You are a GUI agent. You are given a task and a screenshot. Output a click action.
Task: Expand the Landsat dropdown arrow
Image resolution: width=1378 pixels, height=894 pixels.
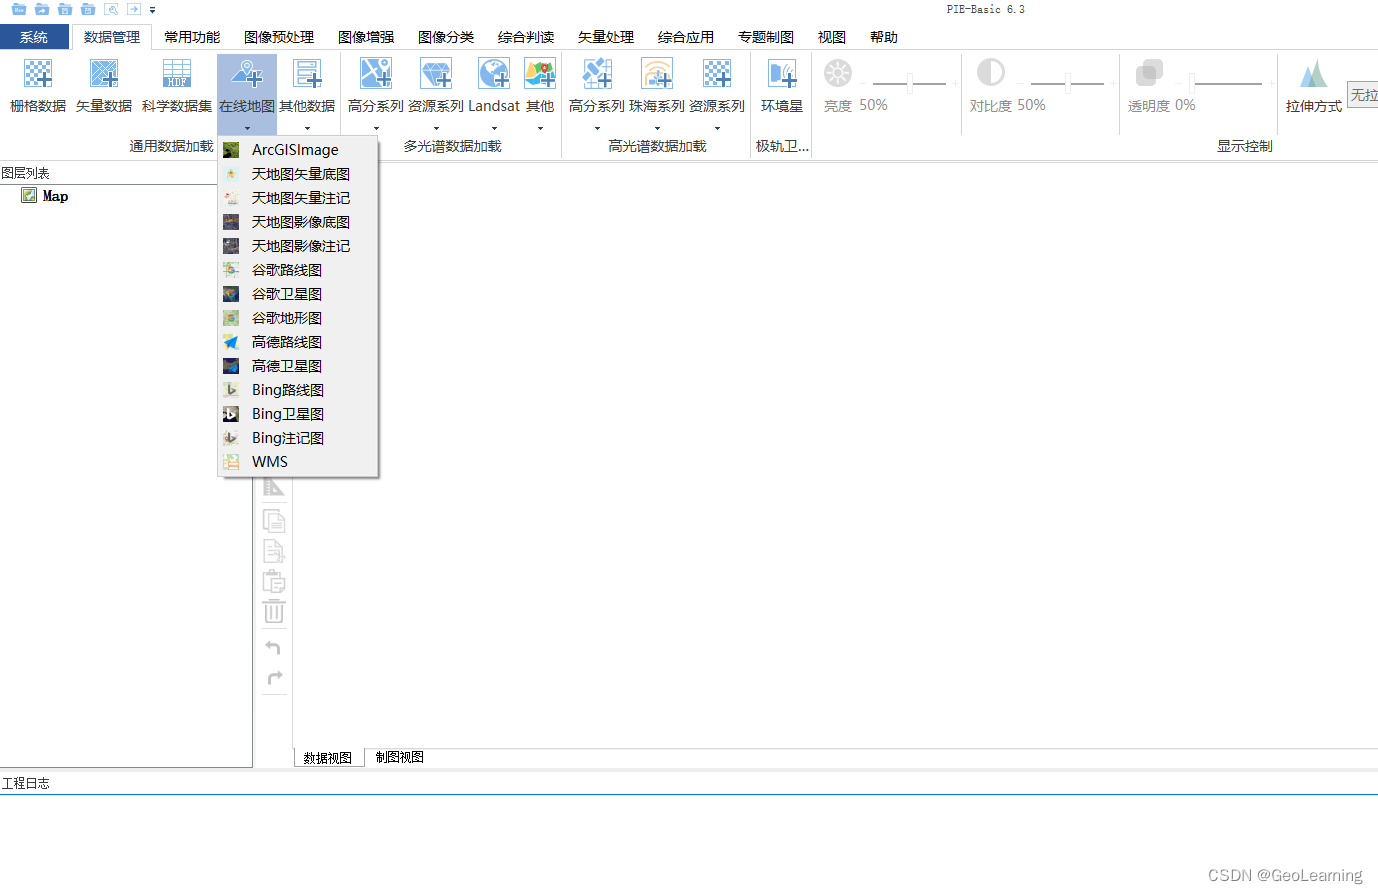pyautogui.click(x=493, y=130)
